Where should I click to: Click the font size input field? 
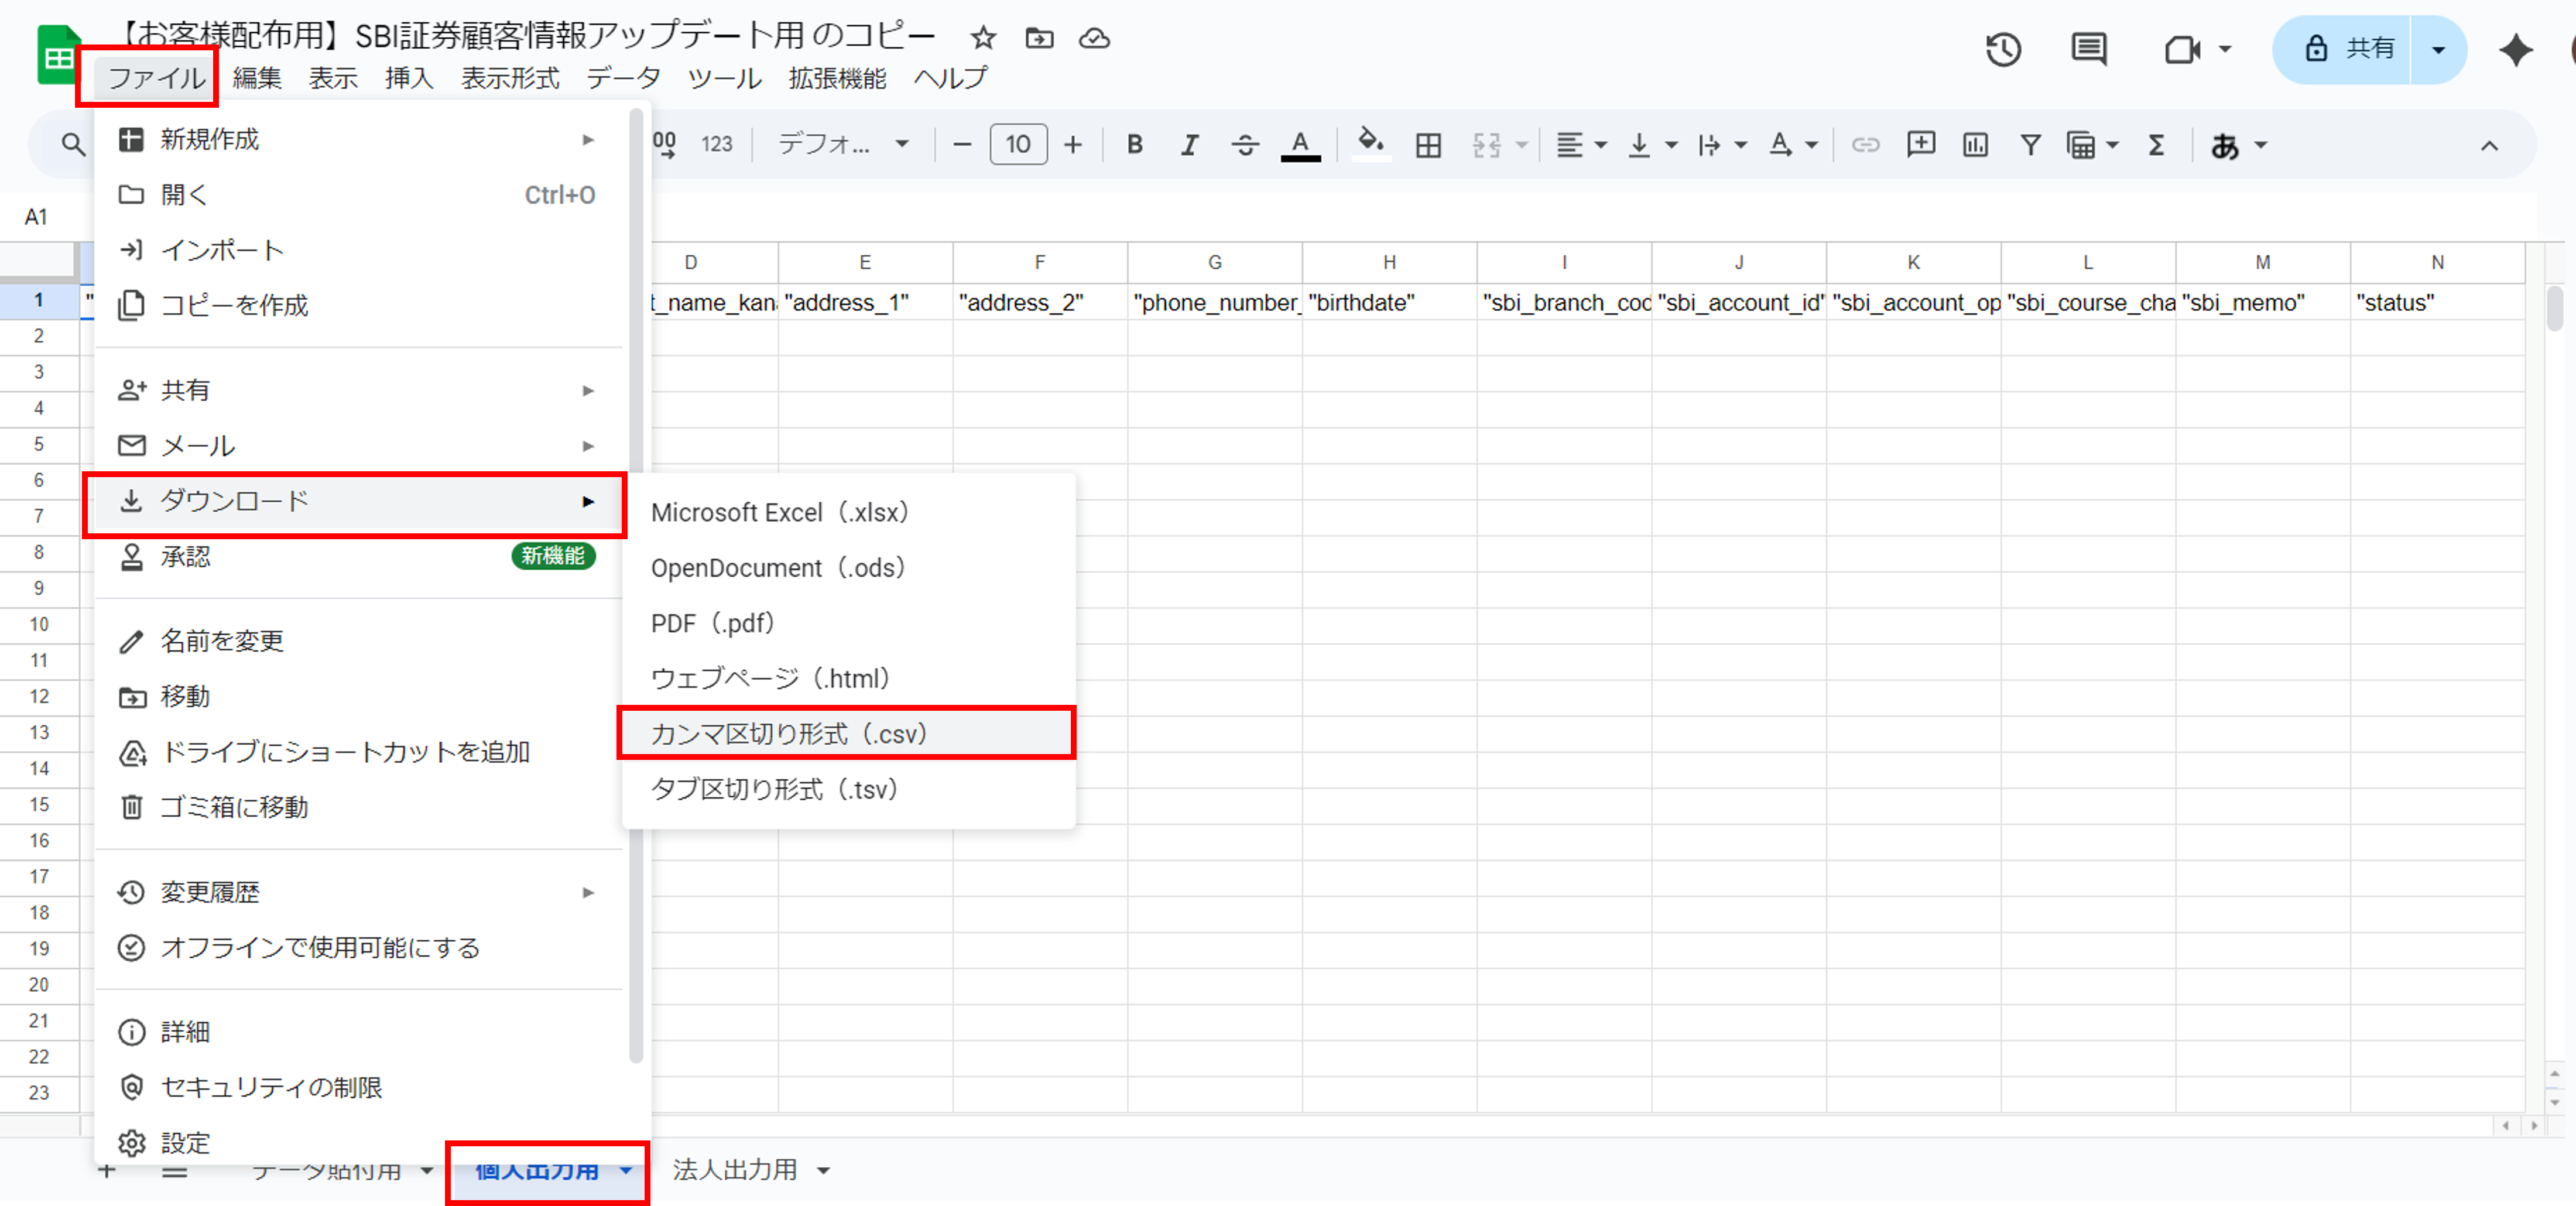pyautogui.click(x=1018, y=146)
